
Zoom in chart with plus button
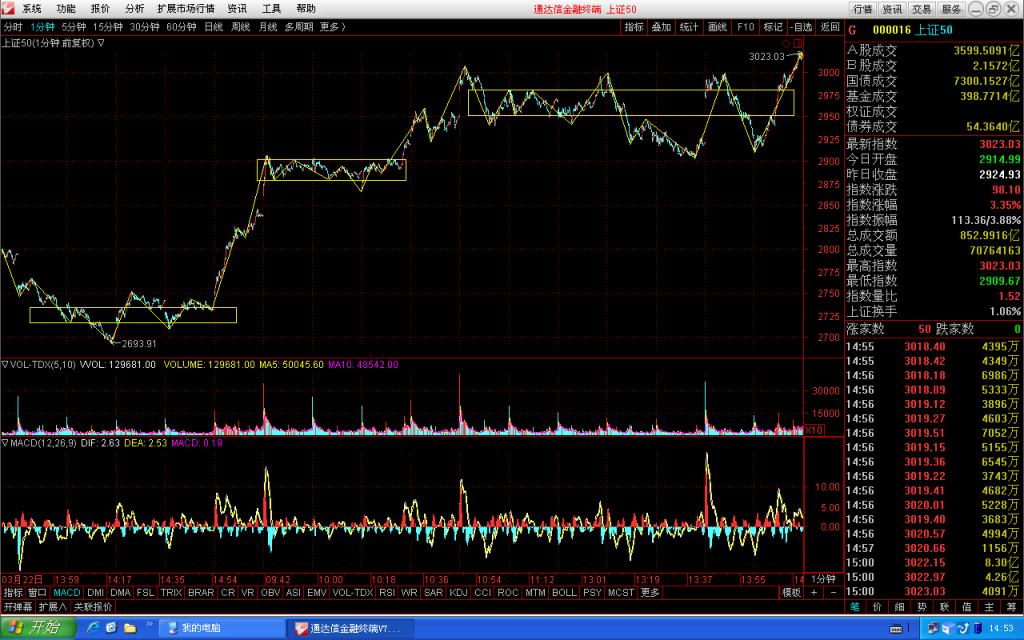click(x=814, y=592)
